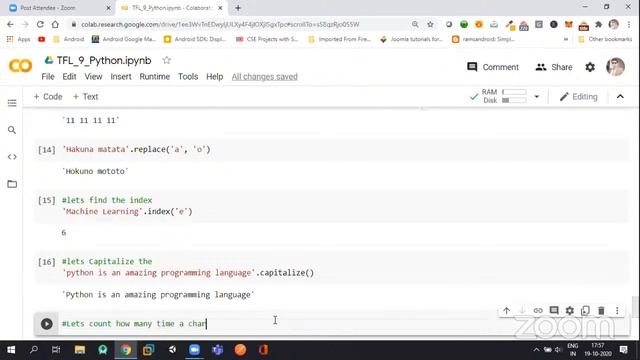This screenshot has width=640, height=360.
Task: Open the Windows notification center
Action: (623, 350)
